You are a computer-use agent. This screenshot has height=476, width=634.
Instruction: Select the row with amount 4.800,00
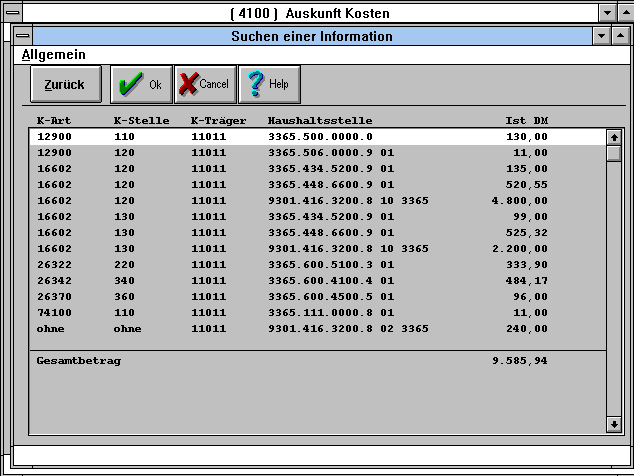pyautogui.click(x=300, y=201)
